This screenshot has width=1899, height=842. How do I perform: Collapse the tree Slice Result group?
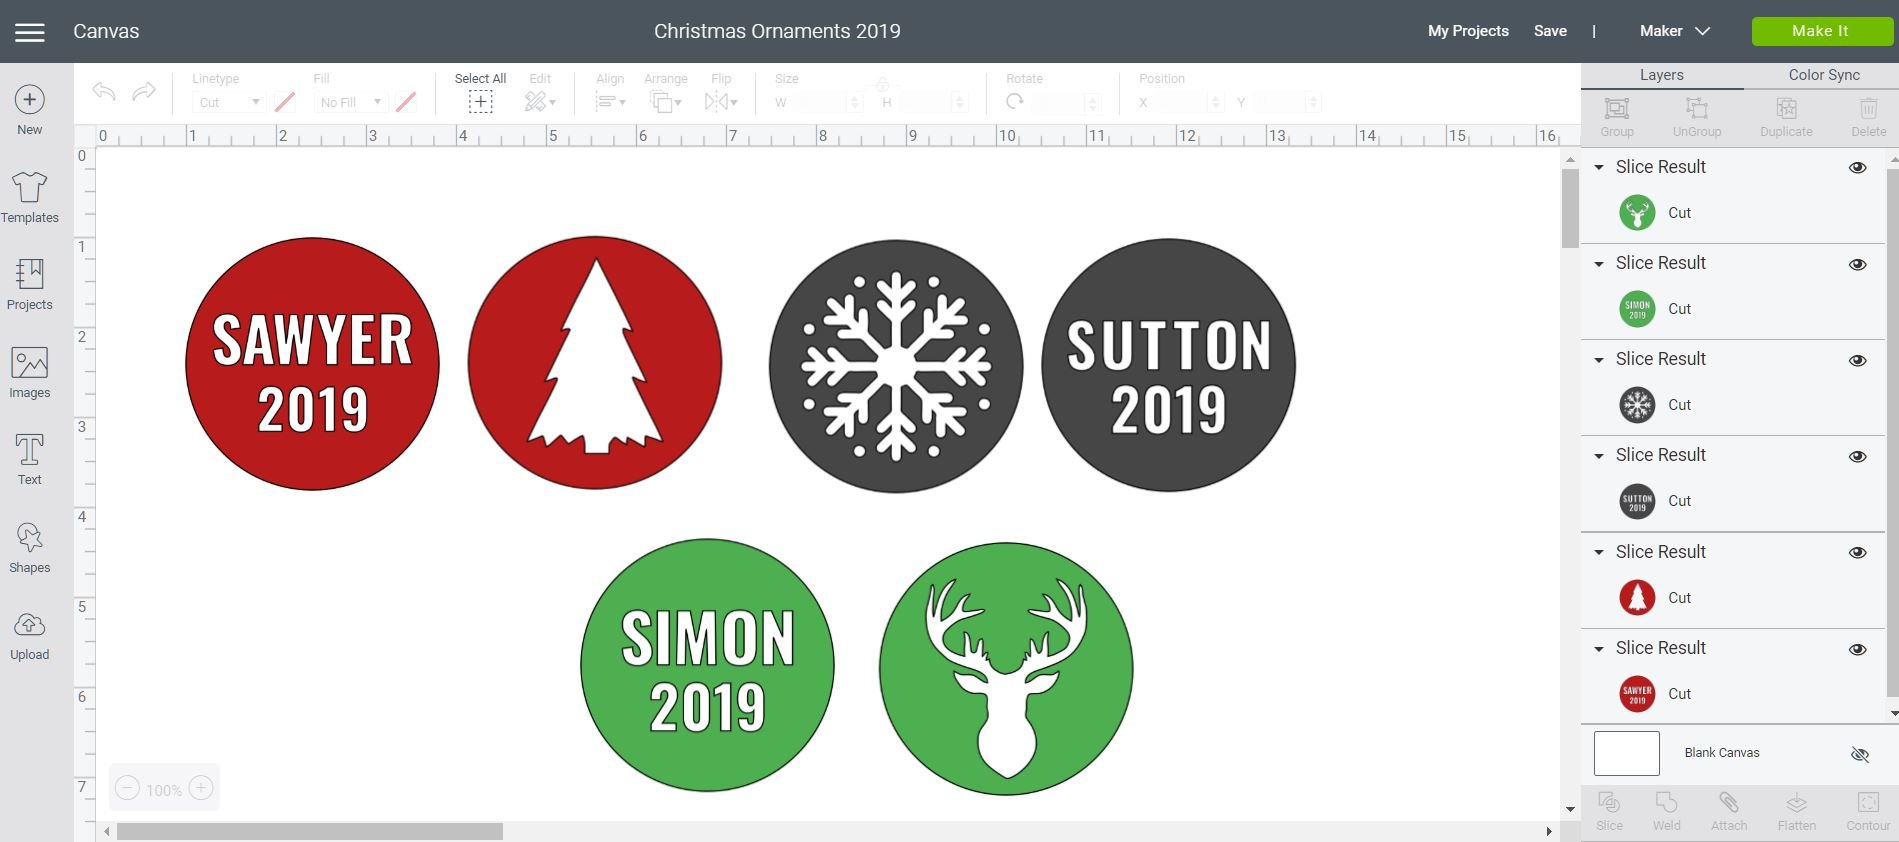[1599, 552]
